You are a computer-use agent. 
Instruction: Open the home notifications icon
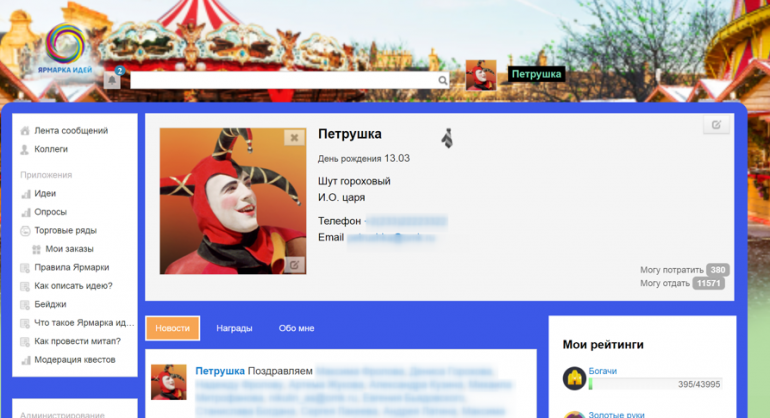tap(112, 81)
